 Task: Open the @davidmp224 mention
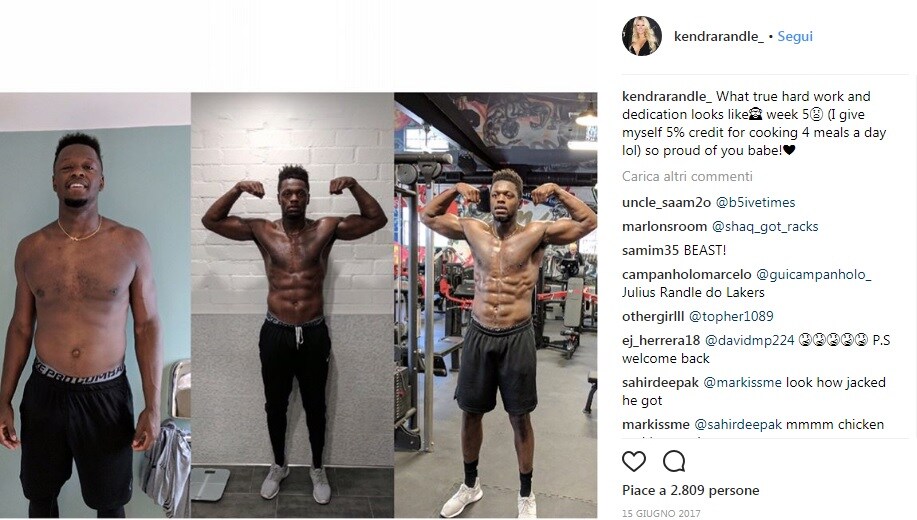tap(750, 340)
